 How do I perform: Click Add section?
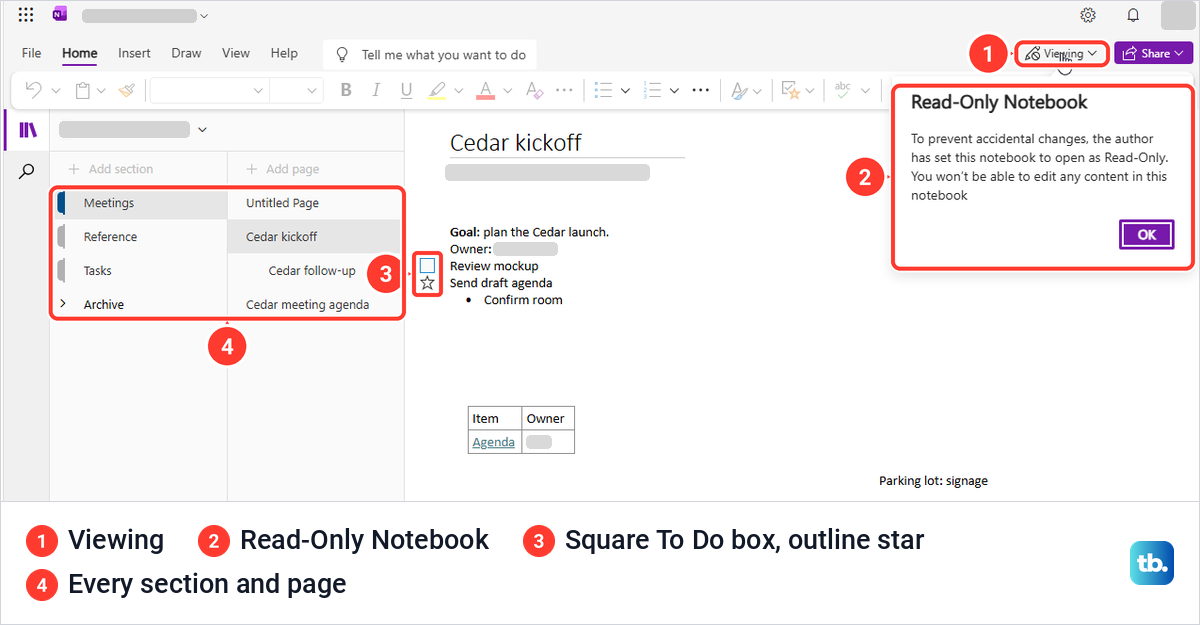(x=110, y=169)
